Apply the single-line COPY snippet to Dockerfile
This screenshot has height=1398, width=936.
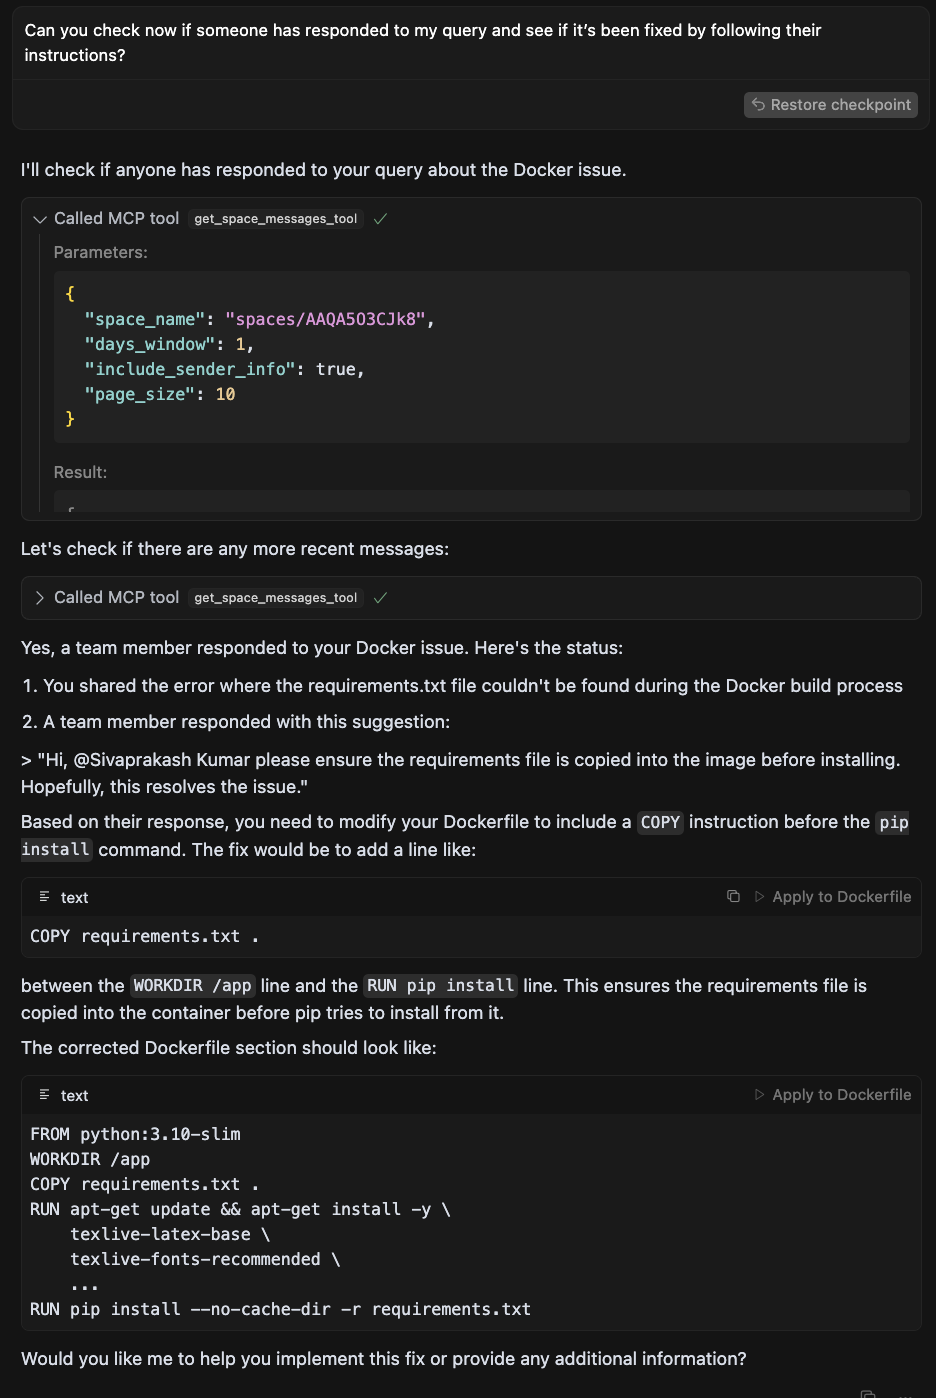pos(833,897)
